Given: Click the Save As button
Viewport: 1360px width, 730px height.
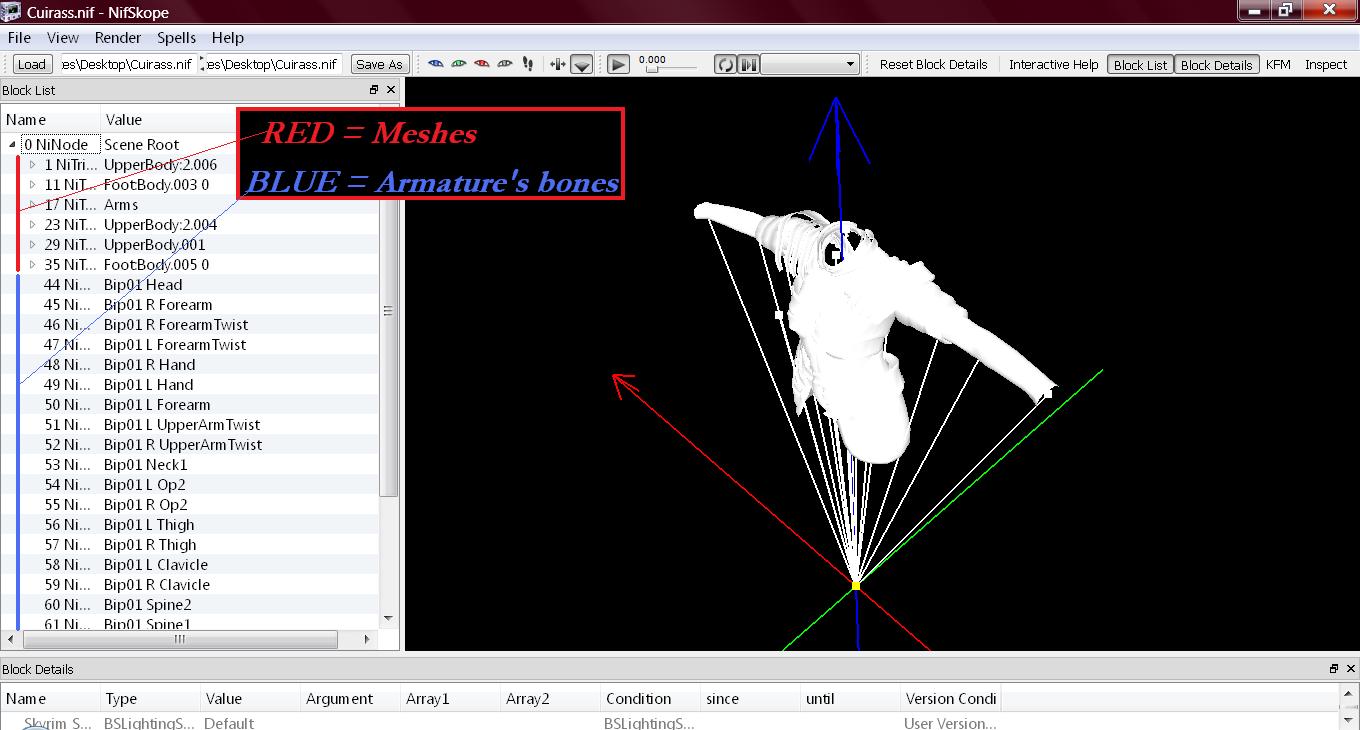Looking at the screenshot, I should tap(379, 65).
